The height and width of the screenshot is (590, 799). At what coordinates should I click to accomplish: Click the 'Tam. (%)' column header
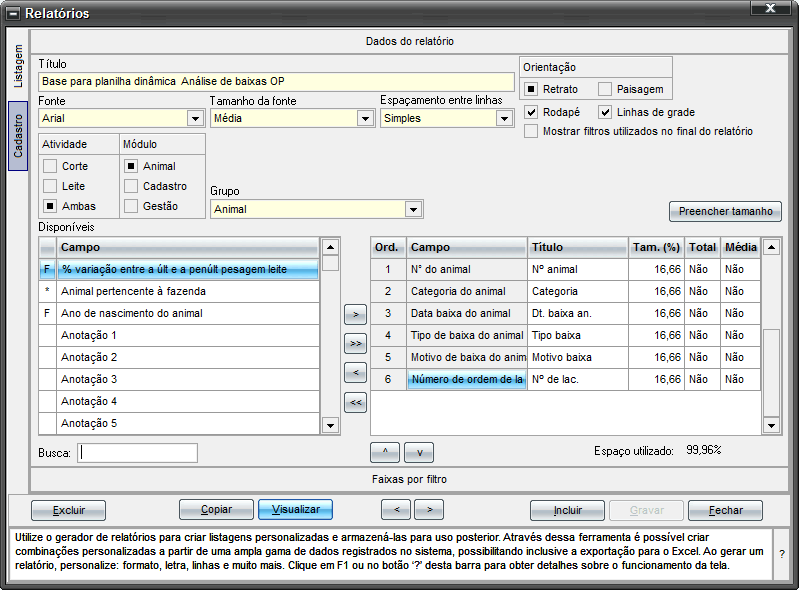(656, 247)
